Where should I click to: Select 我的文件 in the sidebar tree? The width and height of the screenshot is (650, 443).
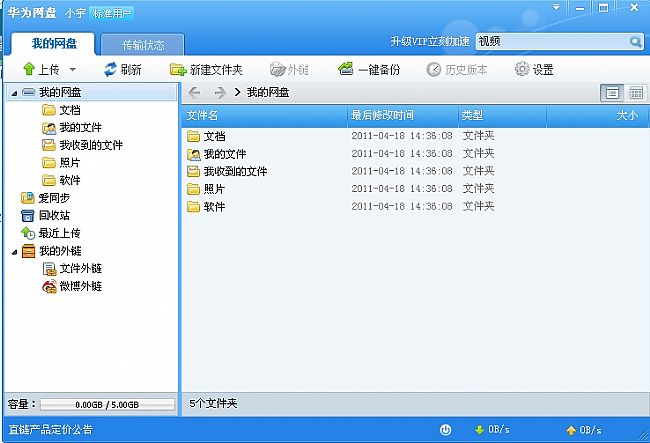click(72, 128)
